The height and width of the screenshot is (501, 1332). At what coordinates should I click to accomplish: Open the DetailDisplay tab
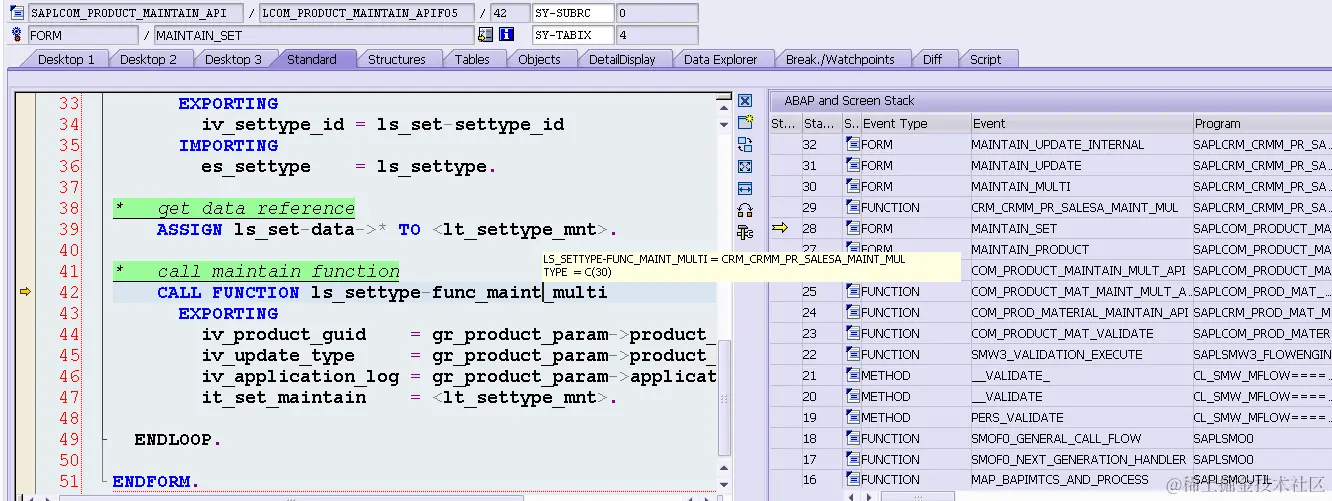click(622, 59)
